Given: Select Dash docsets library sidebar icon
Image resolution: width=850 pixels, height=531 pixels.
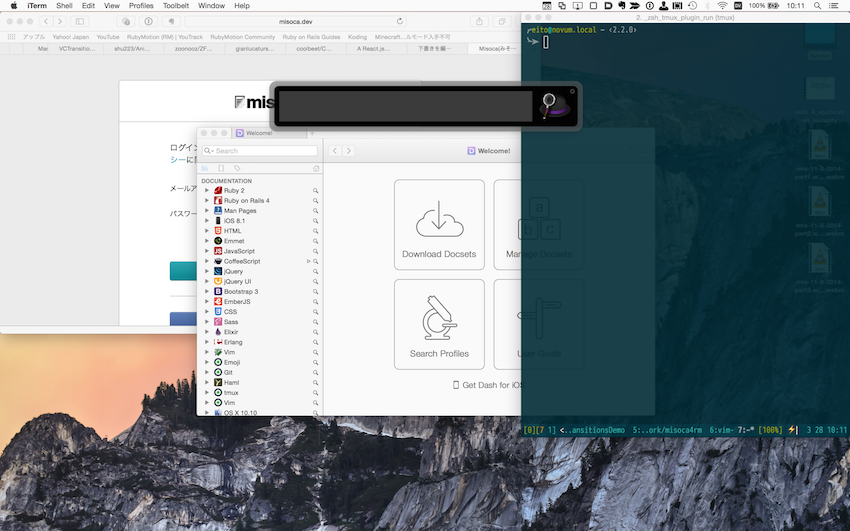Looking at the screenshot, I should [205, 169].
